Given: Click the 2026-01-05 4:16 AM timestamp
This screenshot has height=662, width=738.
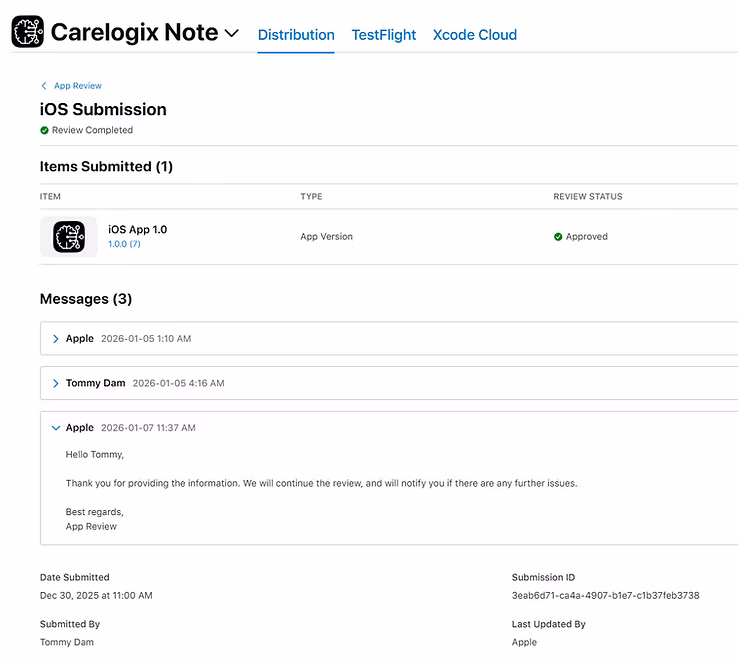Looking at the screenshot, I should tap(178, 383).
